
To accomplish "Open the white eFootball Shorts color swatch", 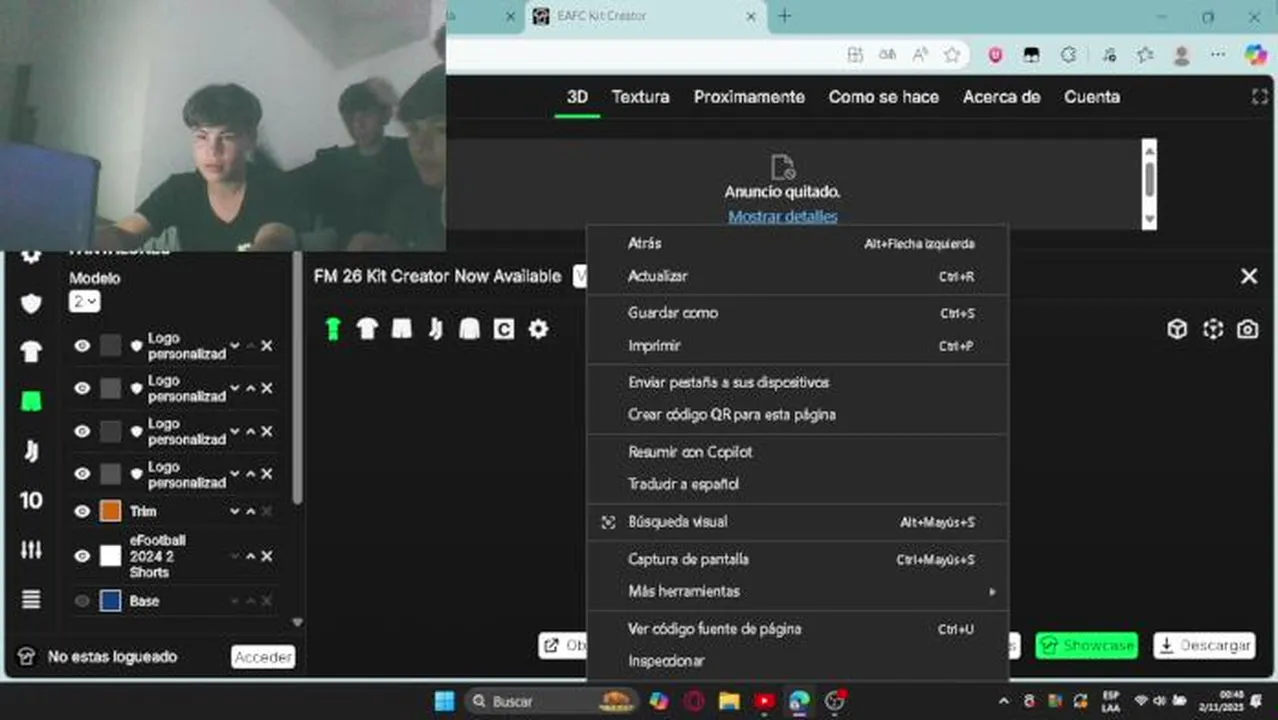I will tap(110, 556).
